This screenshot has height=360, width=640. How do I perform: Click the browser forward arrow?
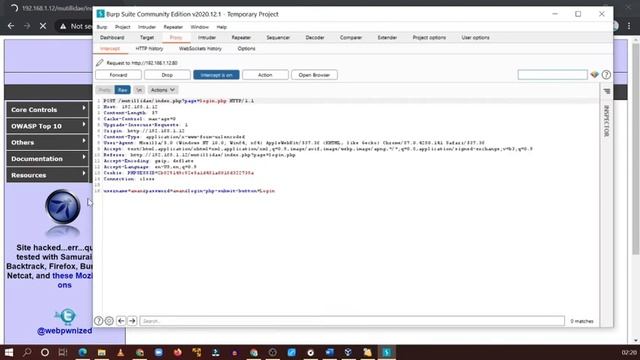coord(27,26)
